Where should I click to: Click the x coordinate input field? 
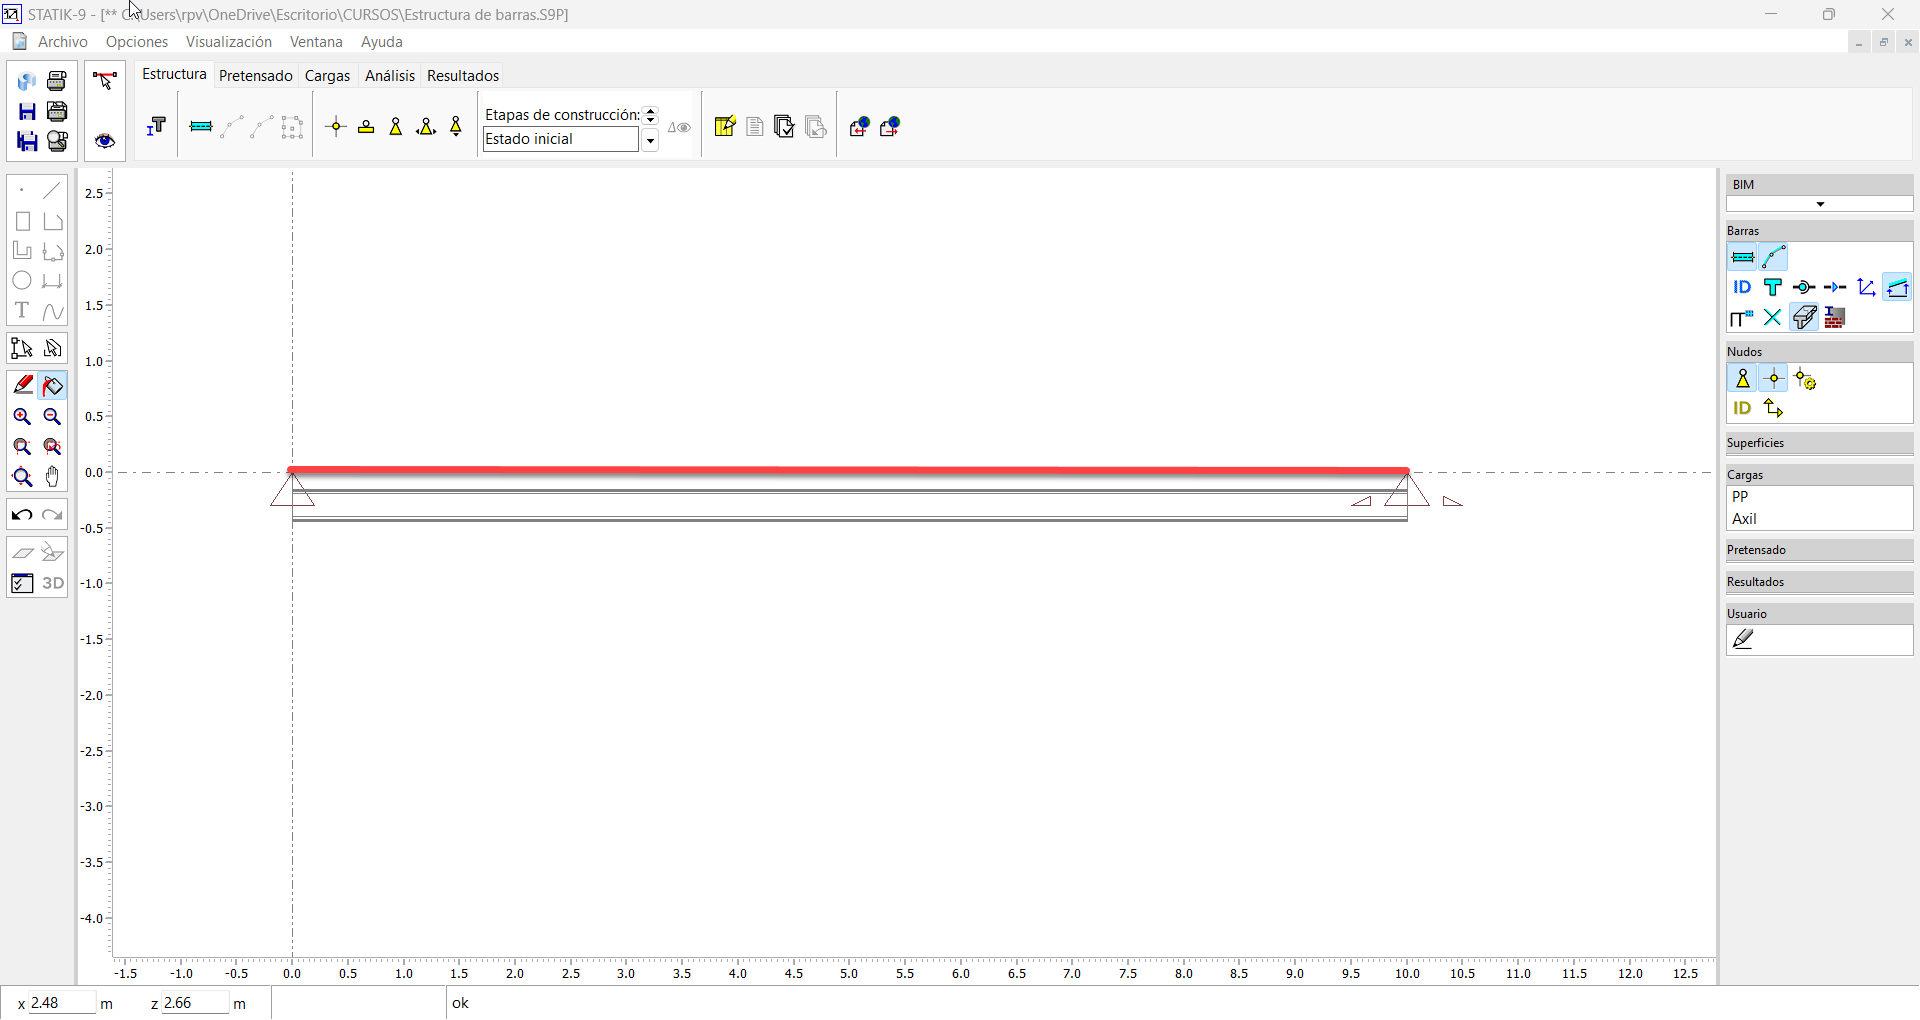coord(62,1003)
